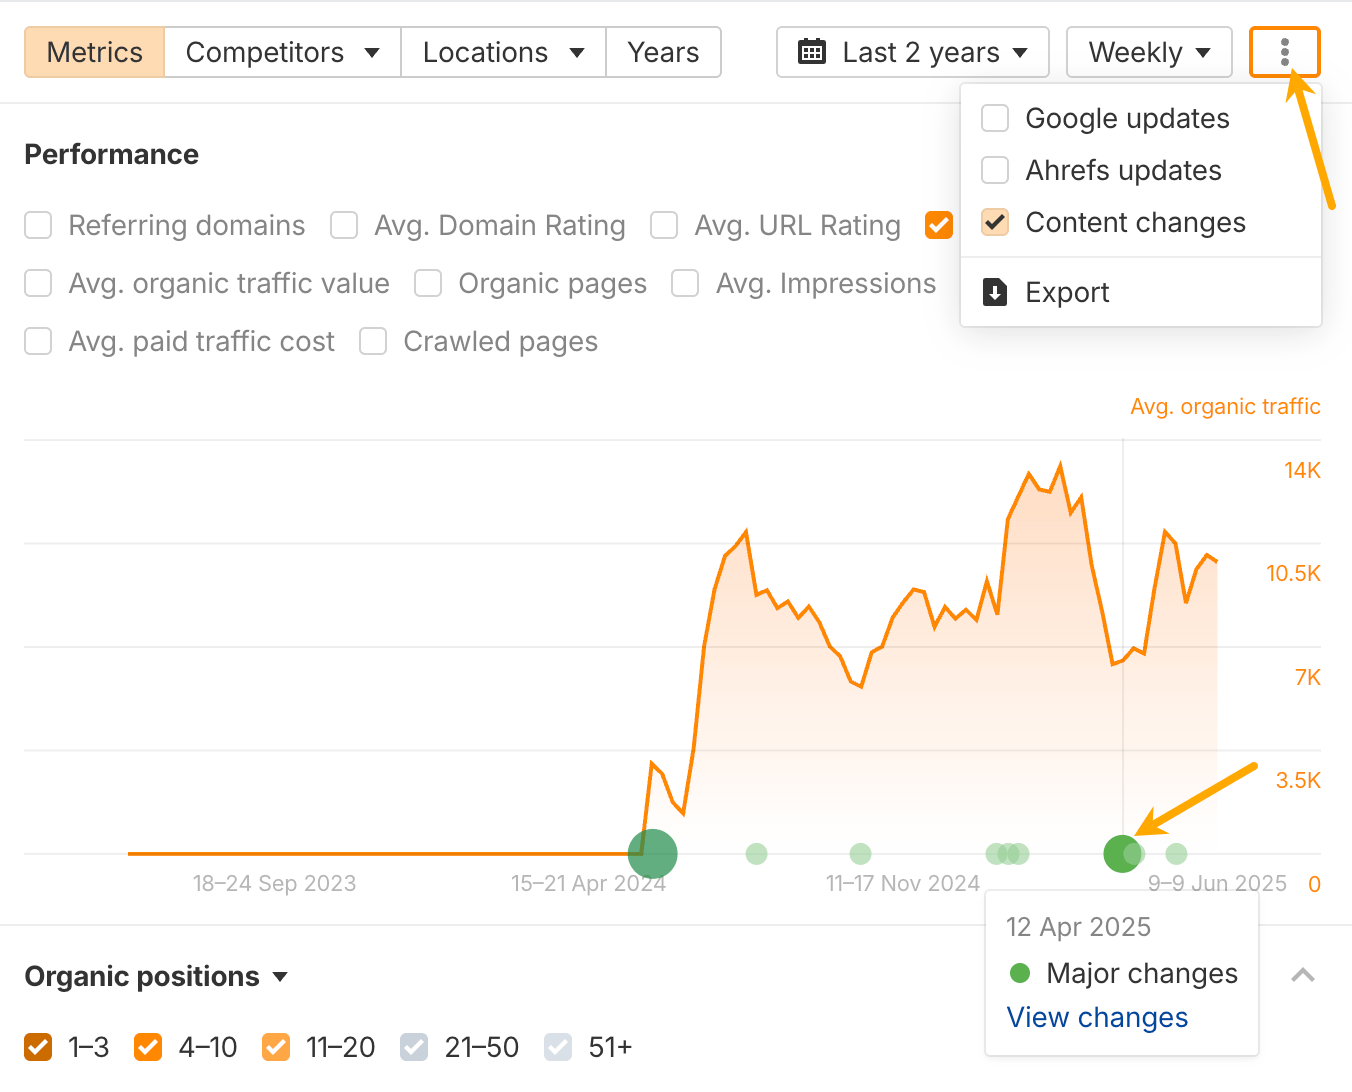
Task: Toggle the Ahrefs updates checkbox
Action: tap(995, 170)
